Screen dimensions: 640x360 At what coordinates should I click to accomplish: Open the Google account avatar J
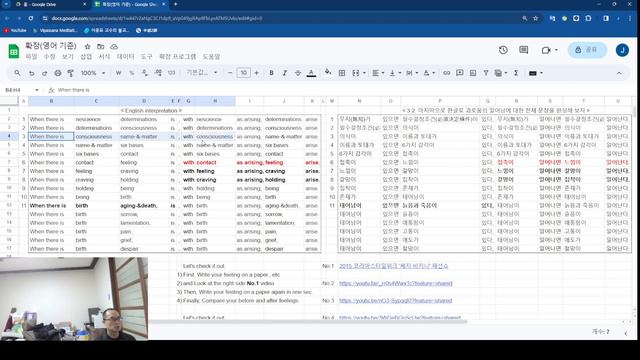click(622, 50)
